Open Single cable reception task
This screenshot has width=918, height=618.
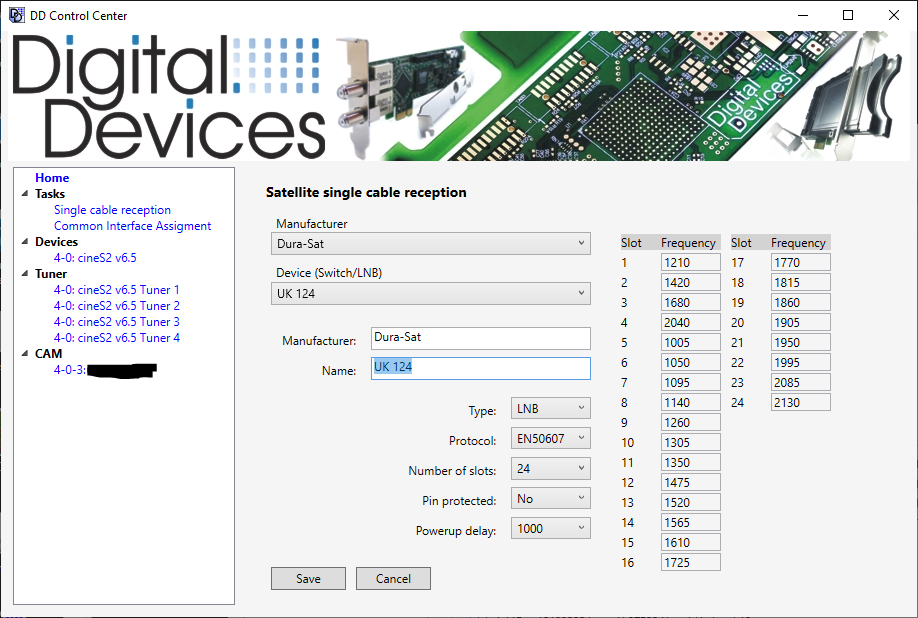click(x=112, y=210)
